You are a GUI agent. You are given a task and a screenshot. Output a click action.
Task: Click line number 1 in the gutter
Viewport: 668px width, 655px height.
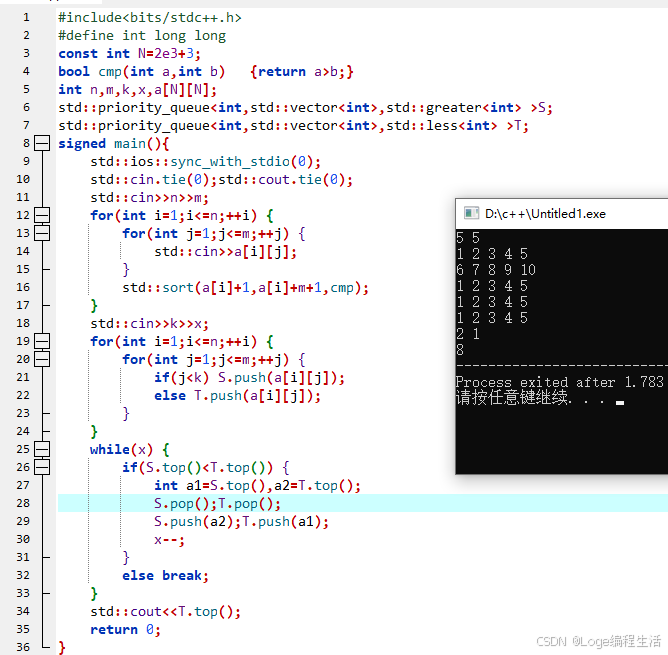click(x=26, y=17)
